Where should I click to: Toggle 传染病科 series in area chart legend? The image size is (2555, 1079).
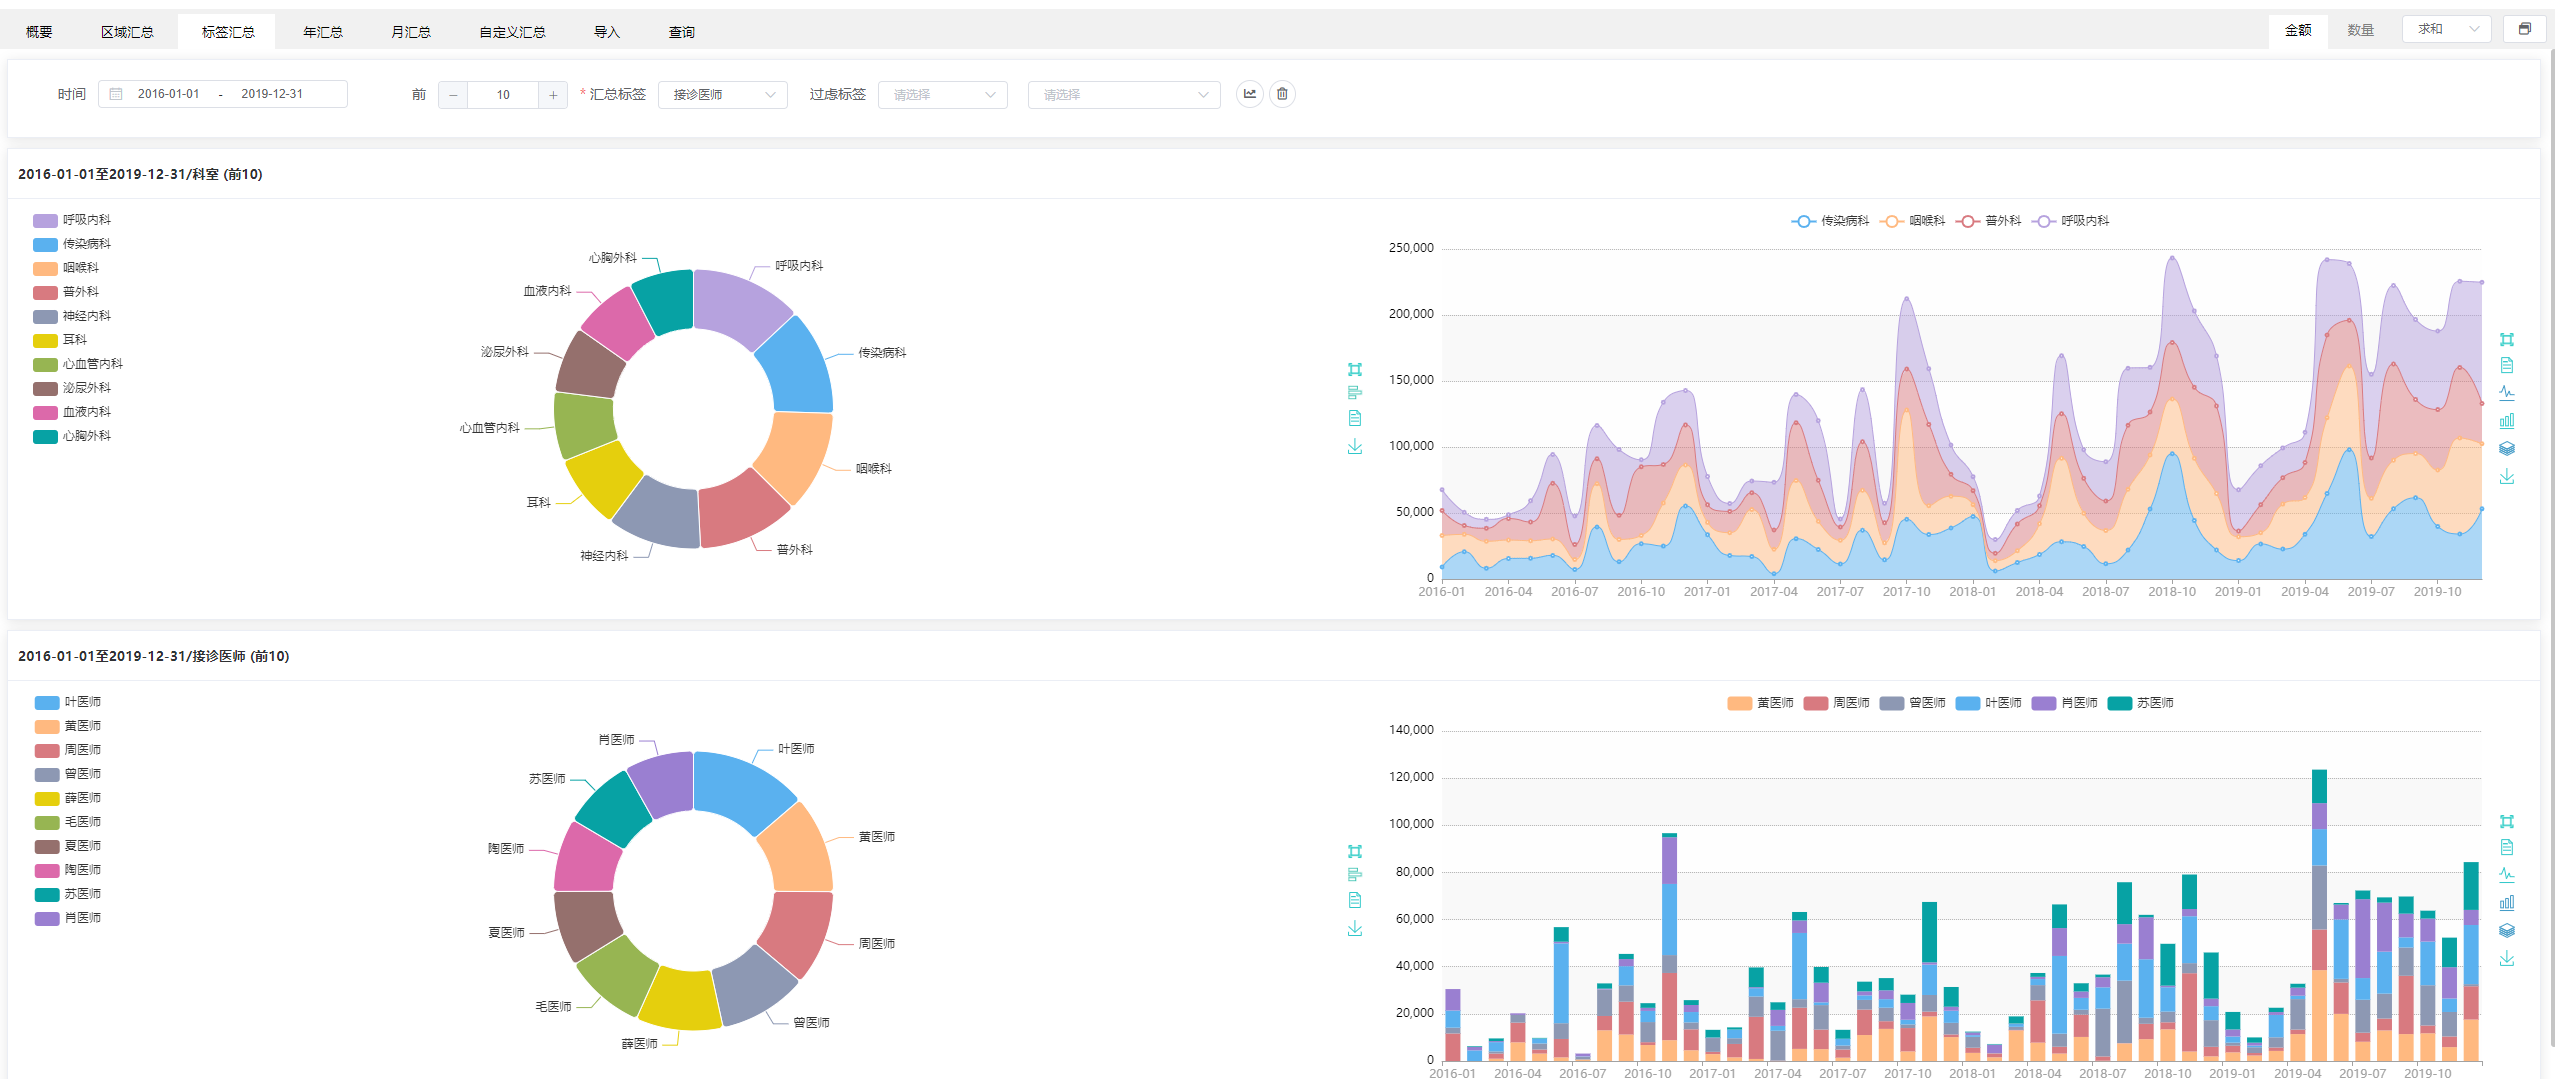pyautogui.click(x=1829, y=221)
